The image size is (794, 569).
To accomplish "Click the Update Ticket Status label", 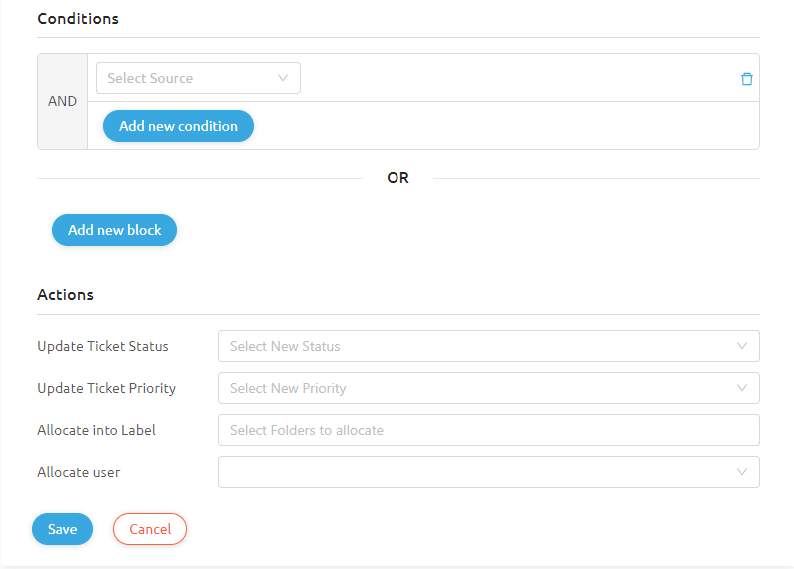I will click(103, 346).
